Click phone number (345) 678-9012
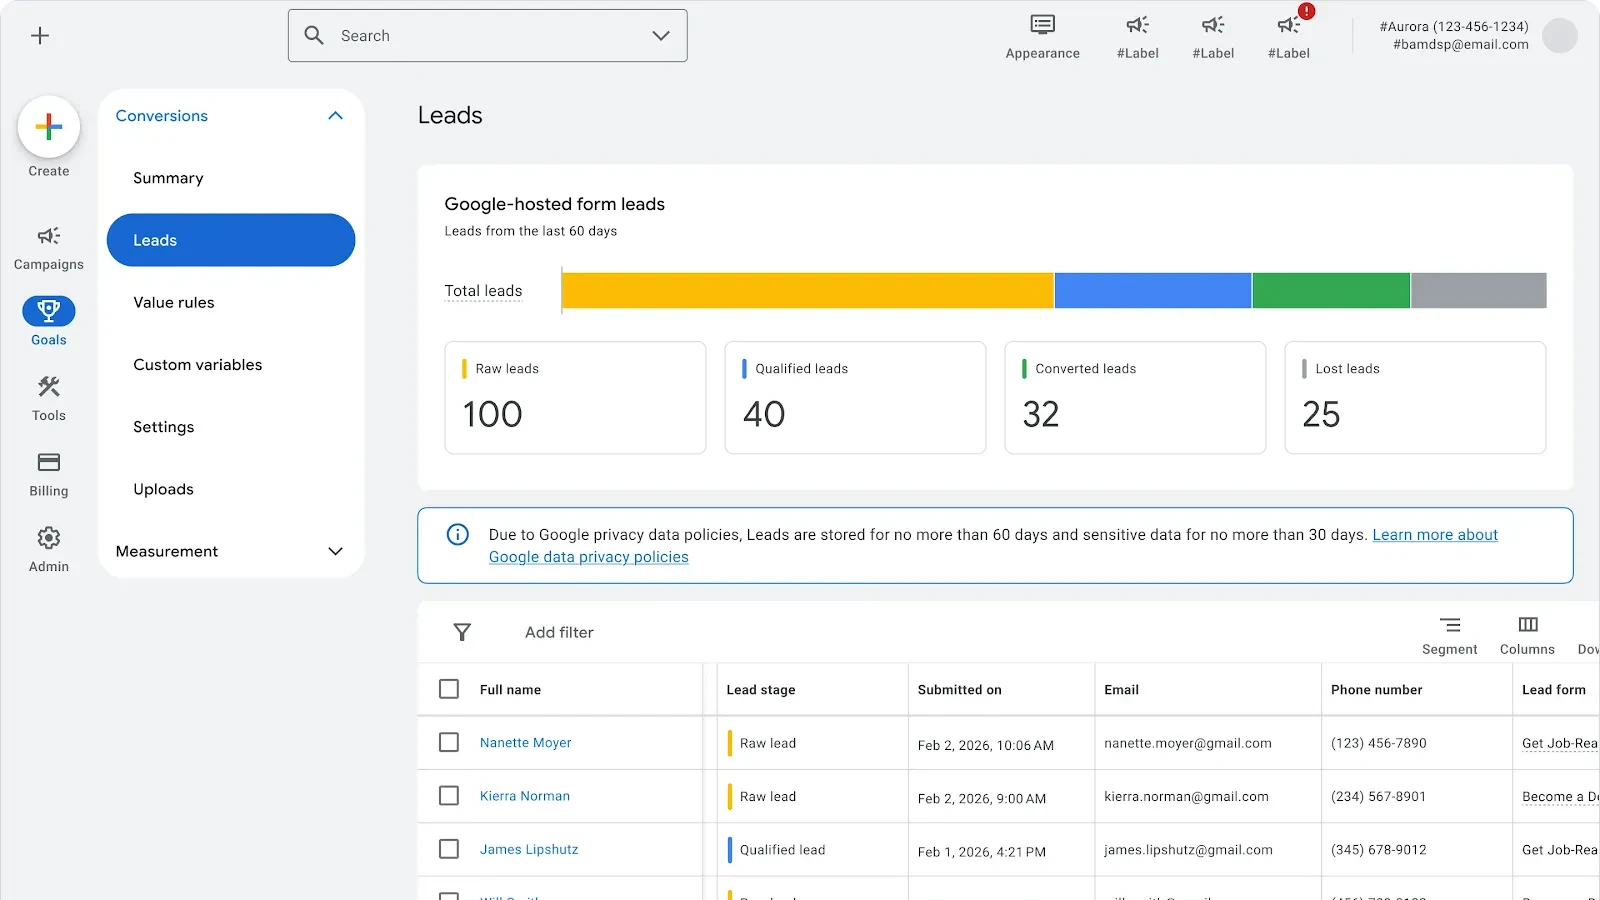 (1378, 850)
